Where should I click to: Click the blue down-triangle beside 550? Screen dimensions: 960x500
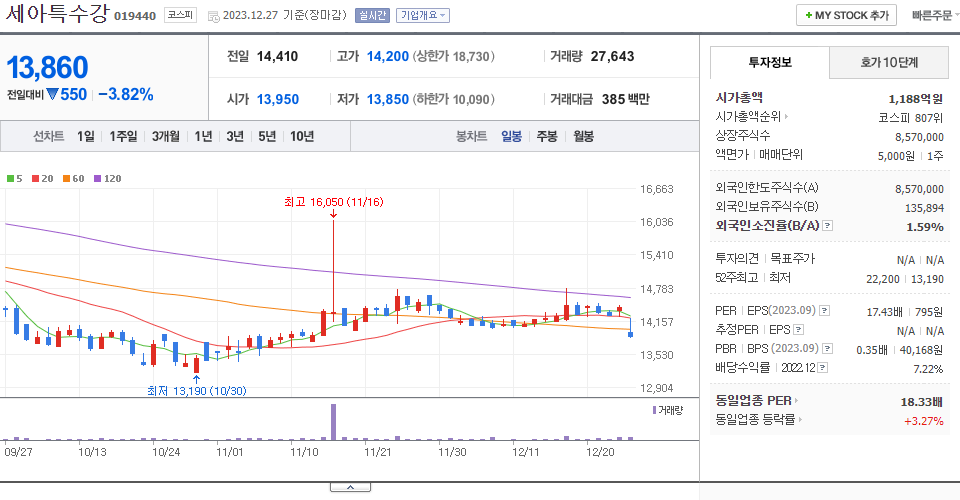tap(52, 94)
